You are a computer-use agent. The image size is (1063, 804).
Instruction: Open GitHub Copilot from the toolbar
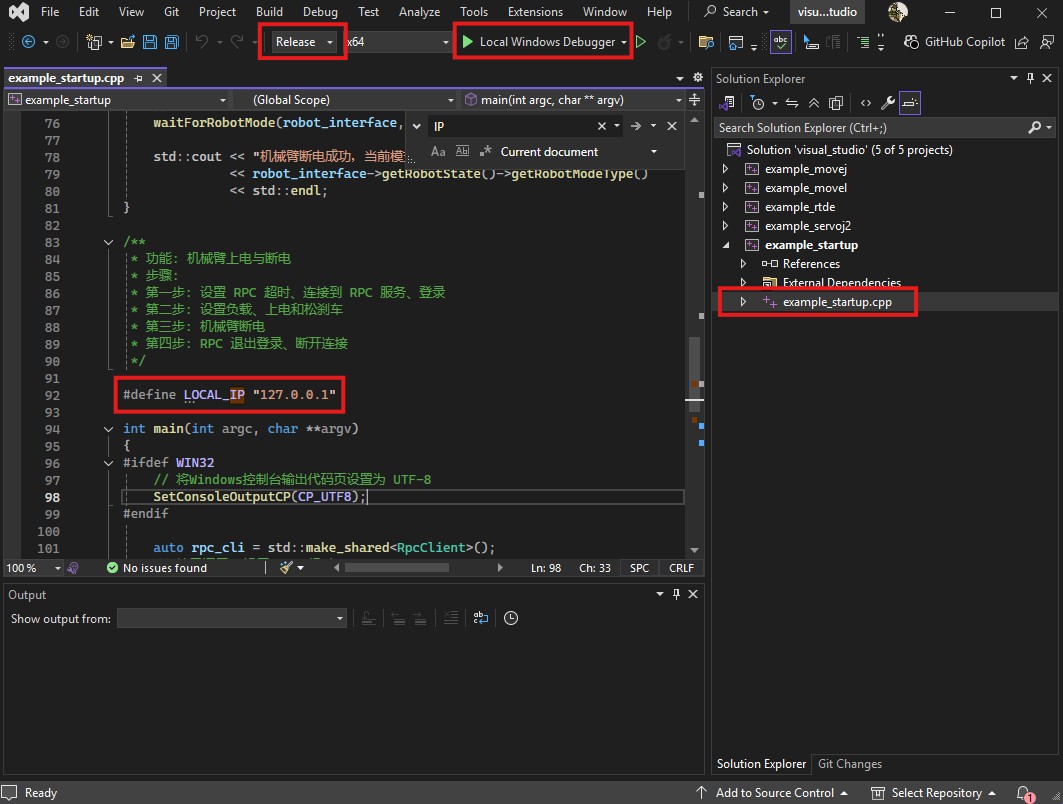pyautogui.click(x=955, y=42)
